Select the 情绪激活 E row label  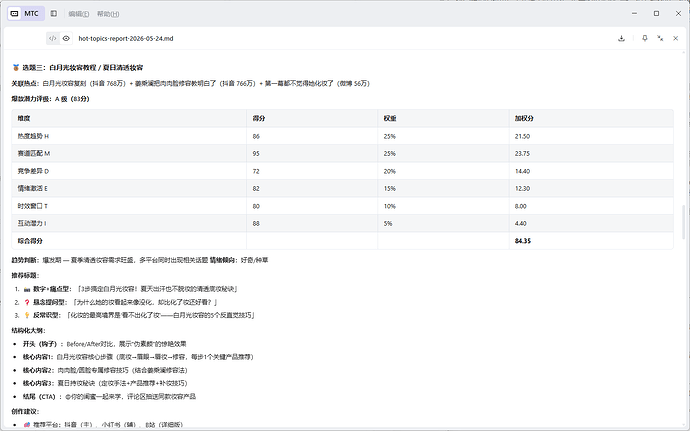[x=33, y=188]
